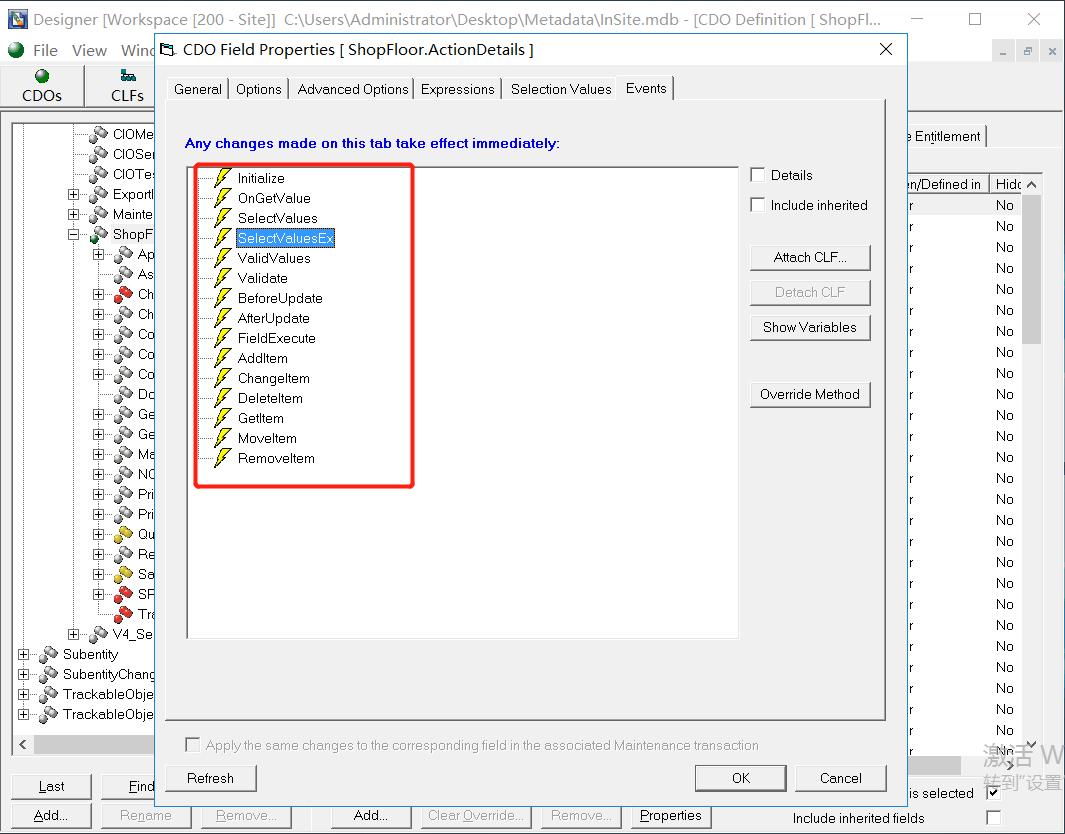1065x834 pixels.
Task: Open the CLFs toolbar icon
Action: pyautogui.click(x=127, y=86)
